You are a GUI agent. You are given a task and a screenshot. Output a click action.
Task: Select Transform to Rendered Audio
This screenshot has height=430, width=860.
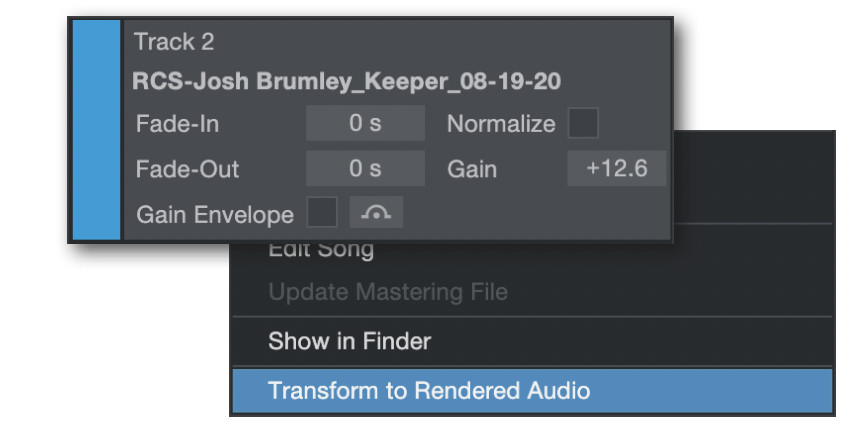(x=533, y=391)
